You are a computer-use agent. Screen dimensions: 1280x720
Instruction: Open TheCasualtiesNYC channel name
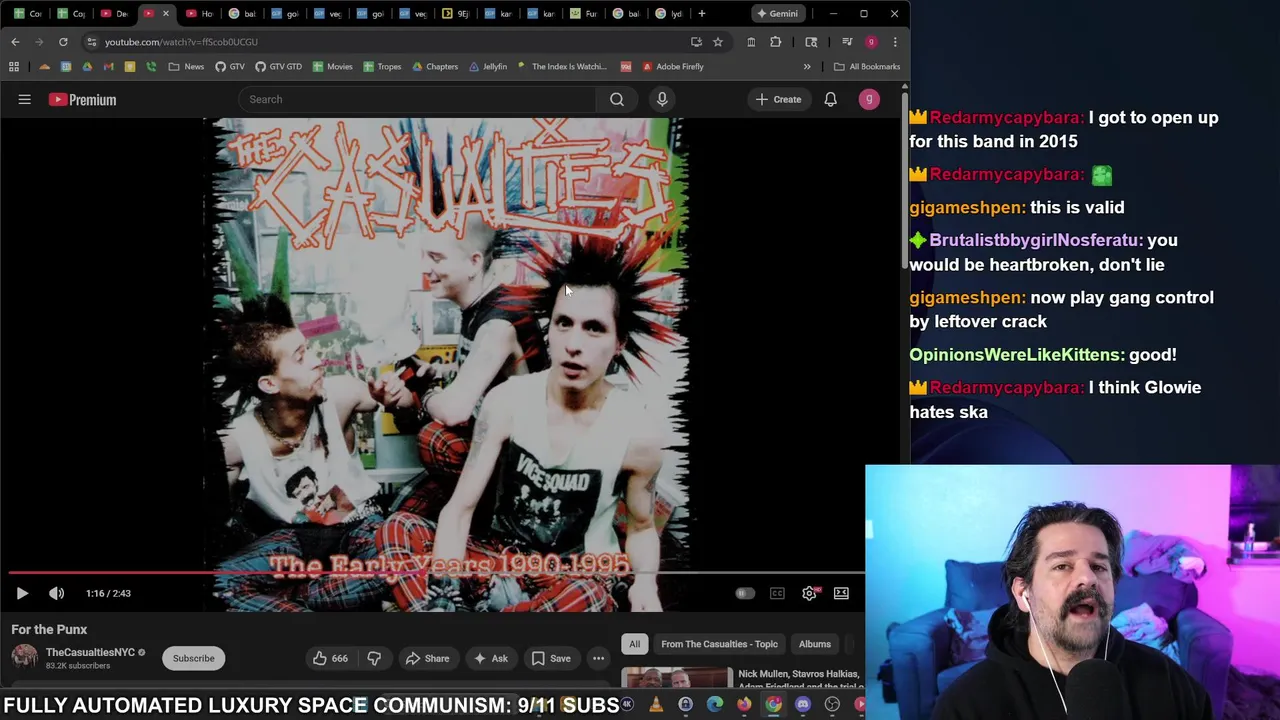[90, 652]
